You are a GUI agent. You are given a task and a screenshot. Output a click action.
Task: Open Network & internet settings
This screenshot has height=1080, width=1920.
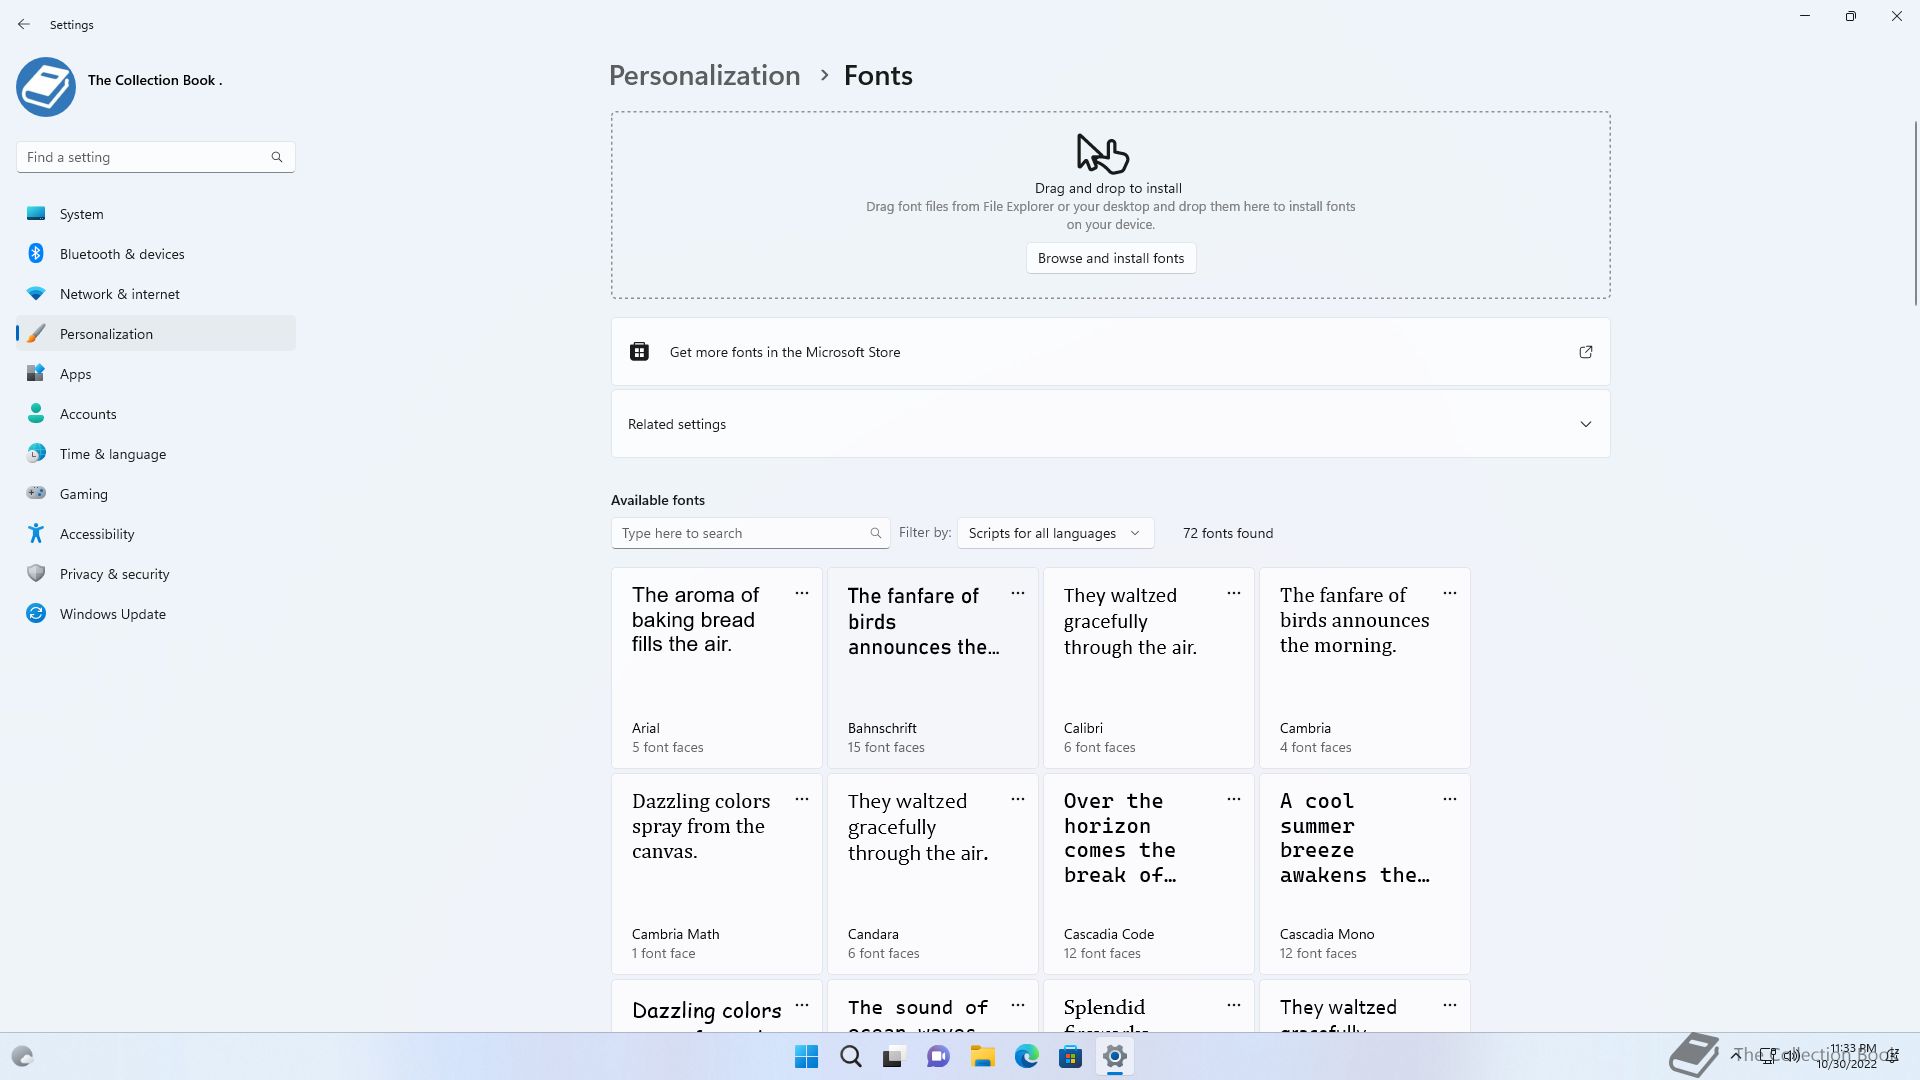point(156,294)
